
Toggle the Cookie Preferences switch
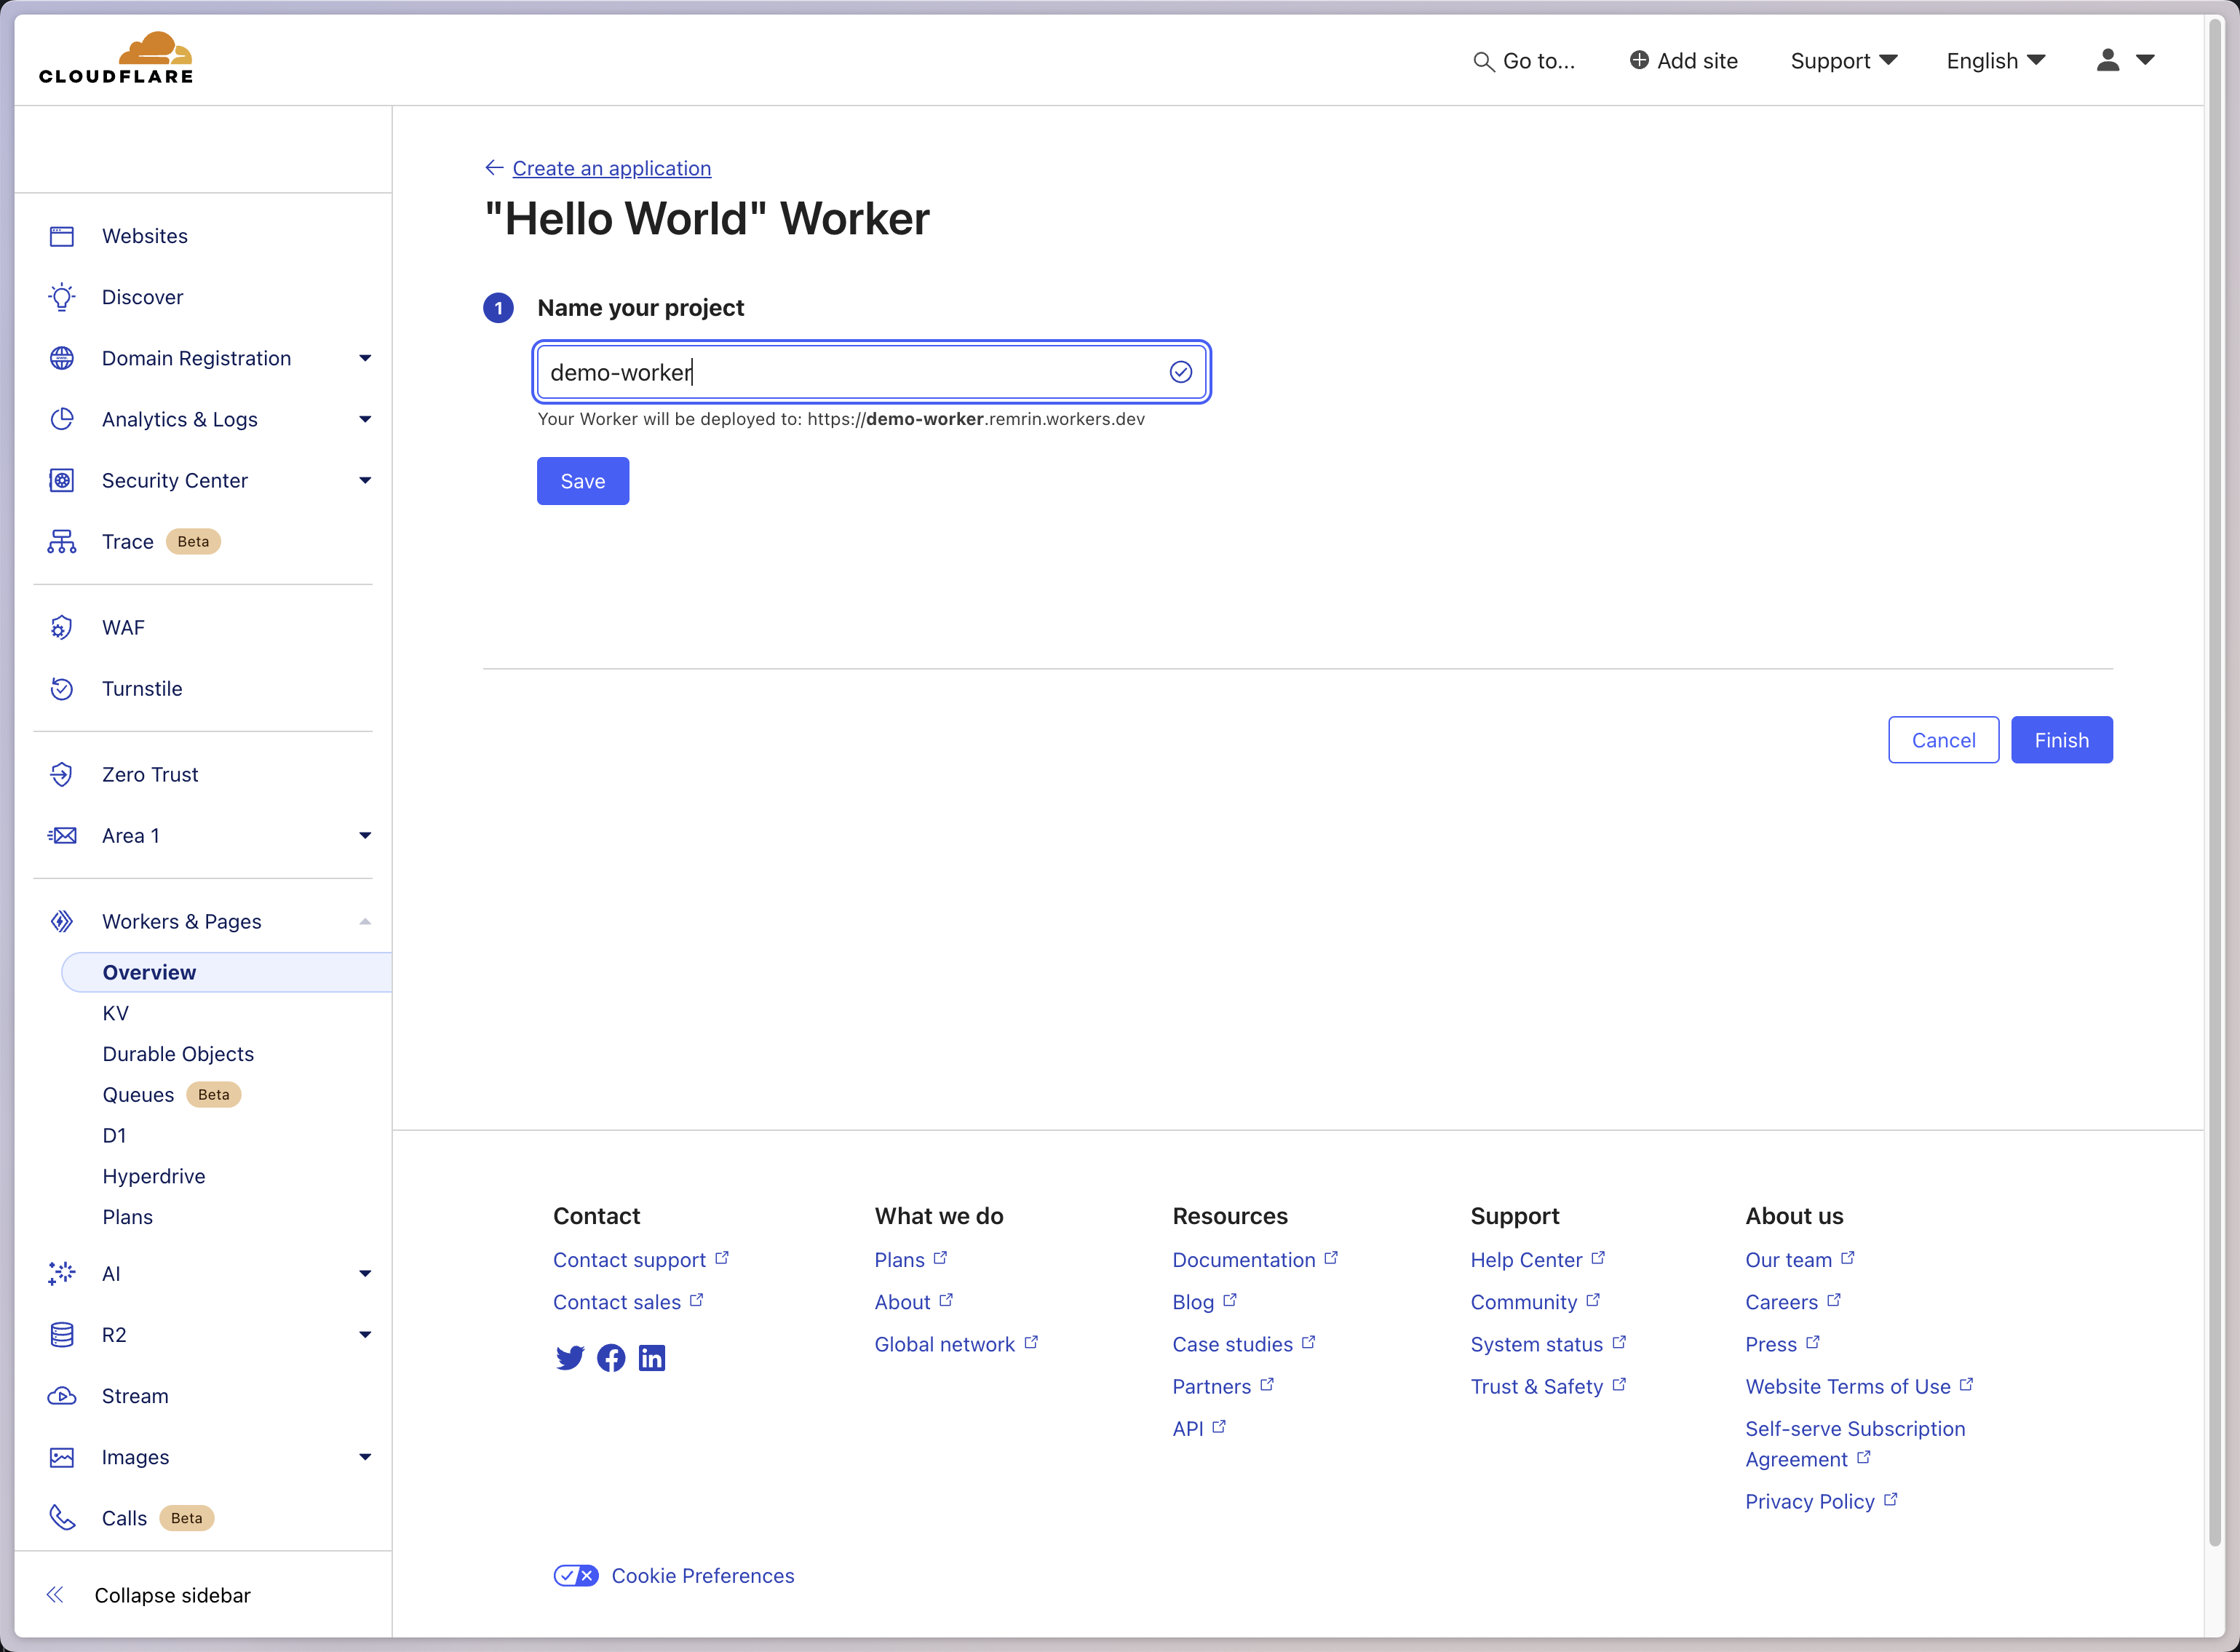[576, 1575]
